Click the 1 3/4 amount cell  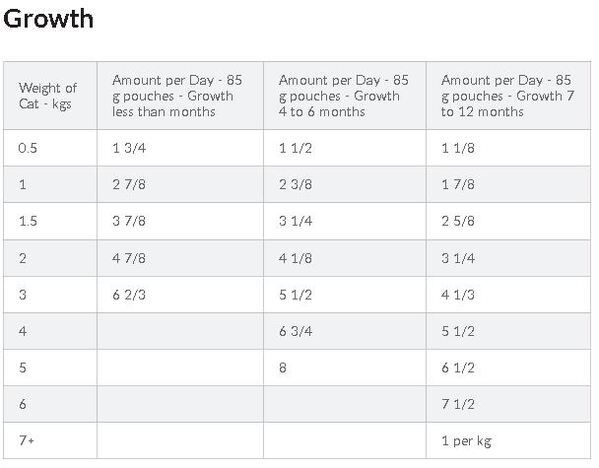pyautogui.click(x=180, y=148)
